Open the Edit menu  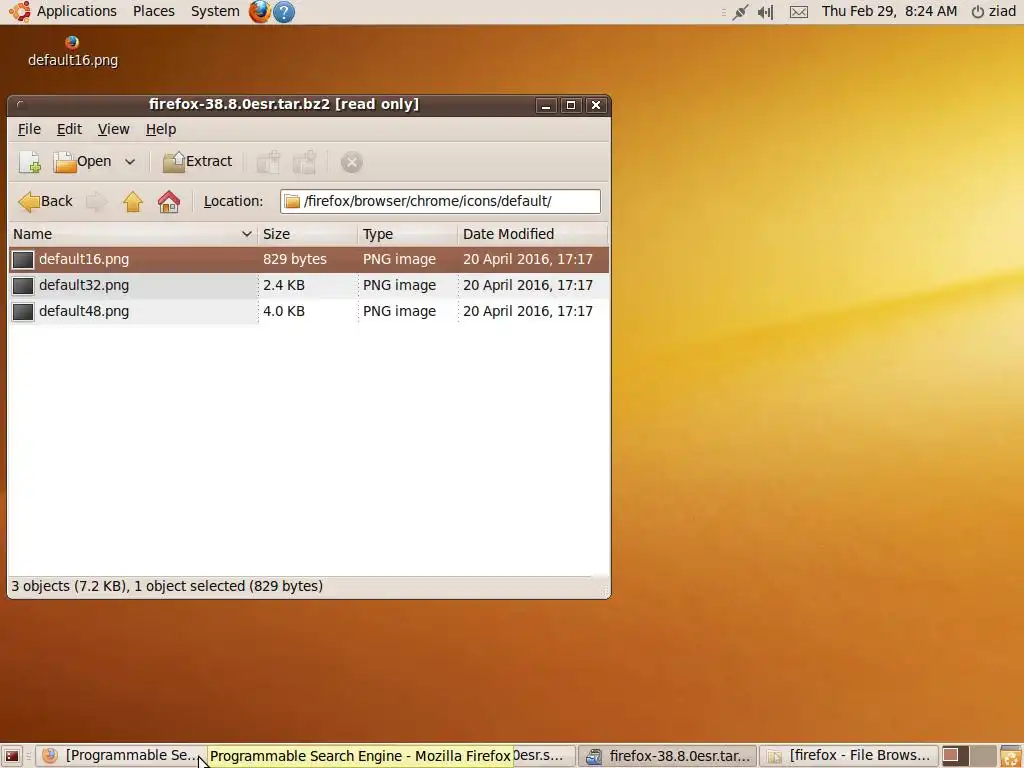(x=69, y=129)
